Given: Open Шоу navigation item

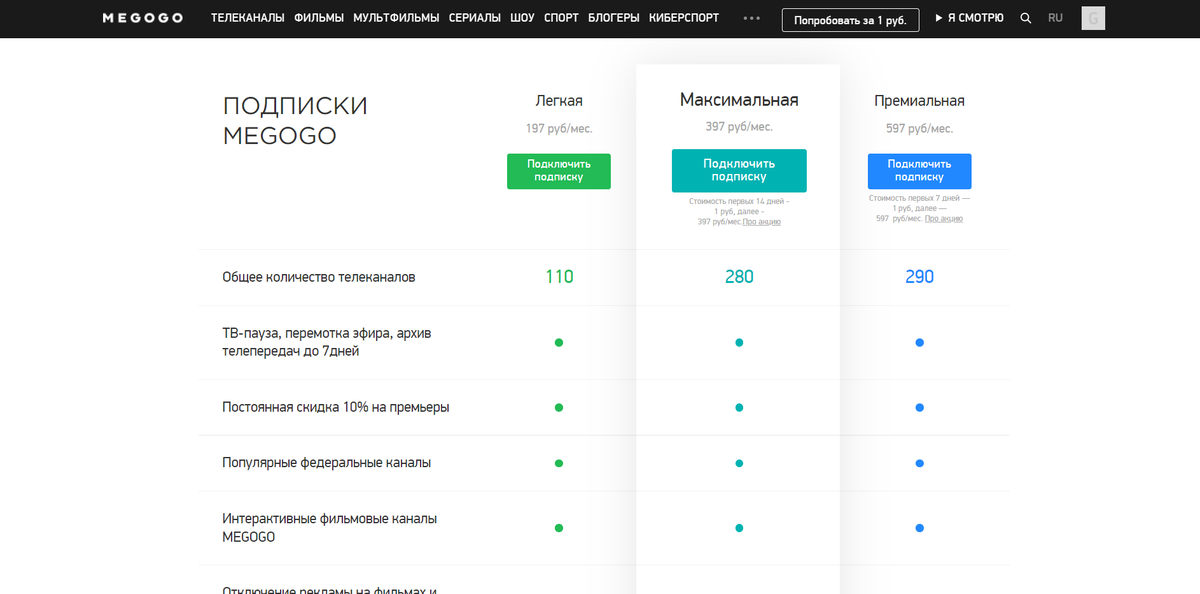Looking at the screenshot, I should click(x=522, y=18).
